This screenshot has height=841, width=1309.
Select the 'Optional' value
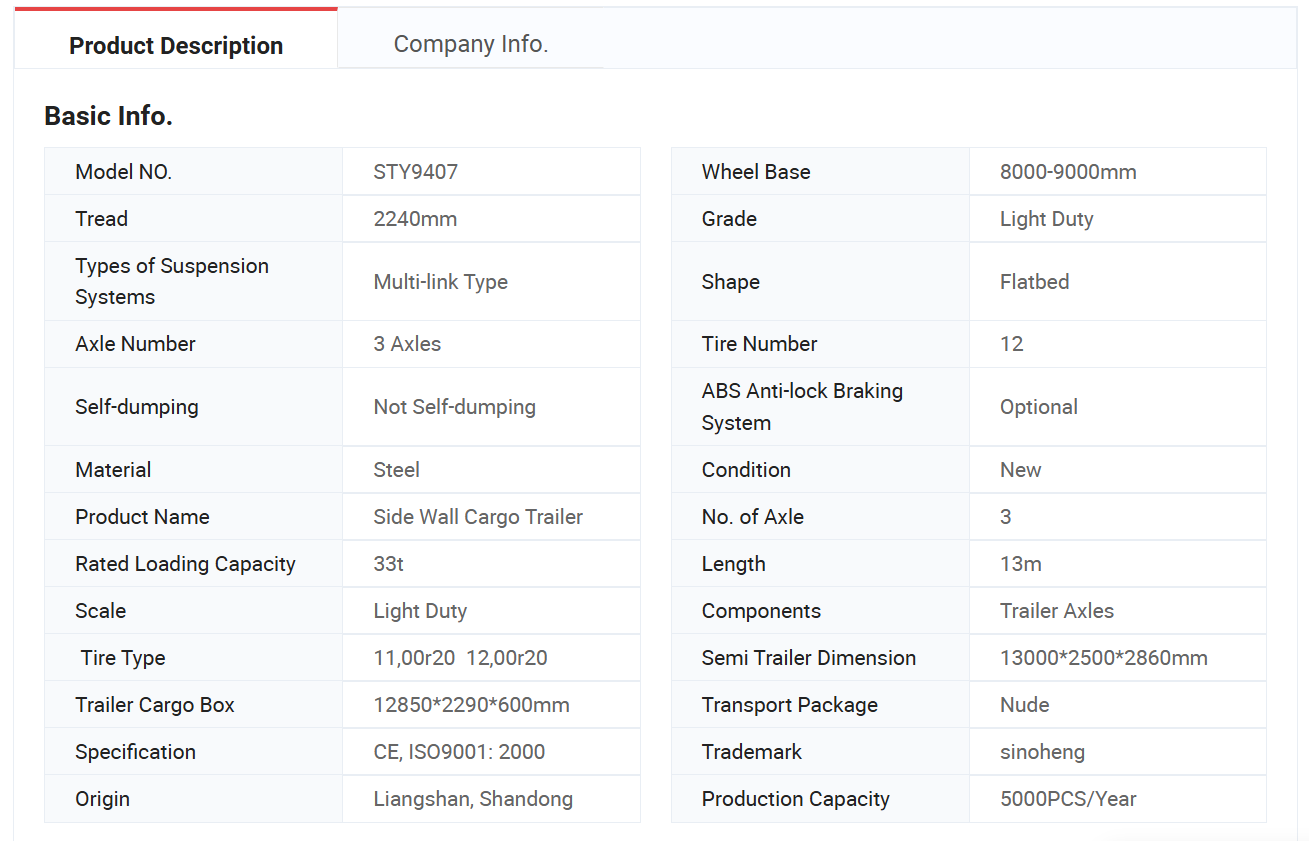point(1039,407)
